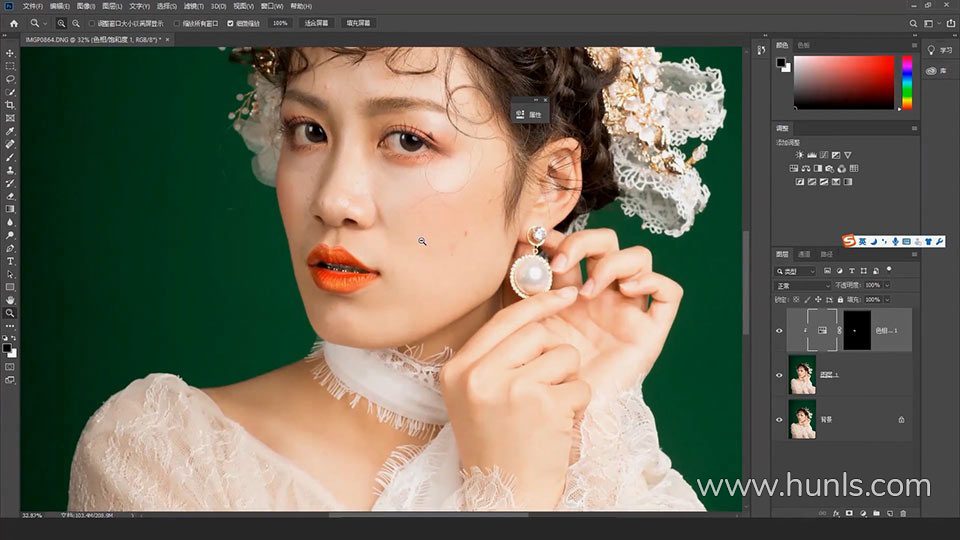Add a Curves adjustment

tap(824, 155)
